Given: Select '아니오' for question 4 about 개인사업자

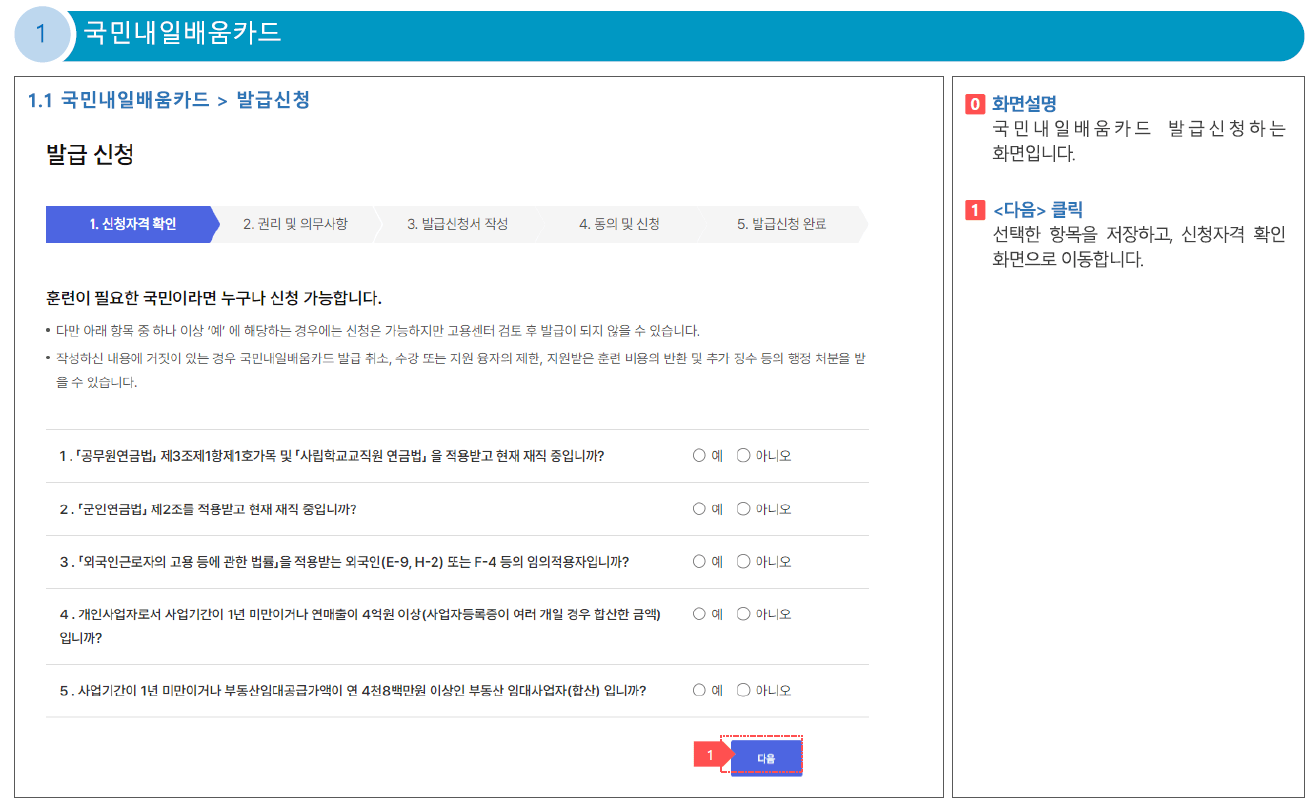Looking at the screenshot, I should 743,613.
